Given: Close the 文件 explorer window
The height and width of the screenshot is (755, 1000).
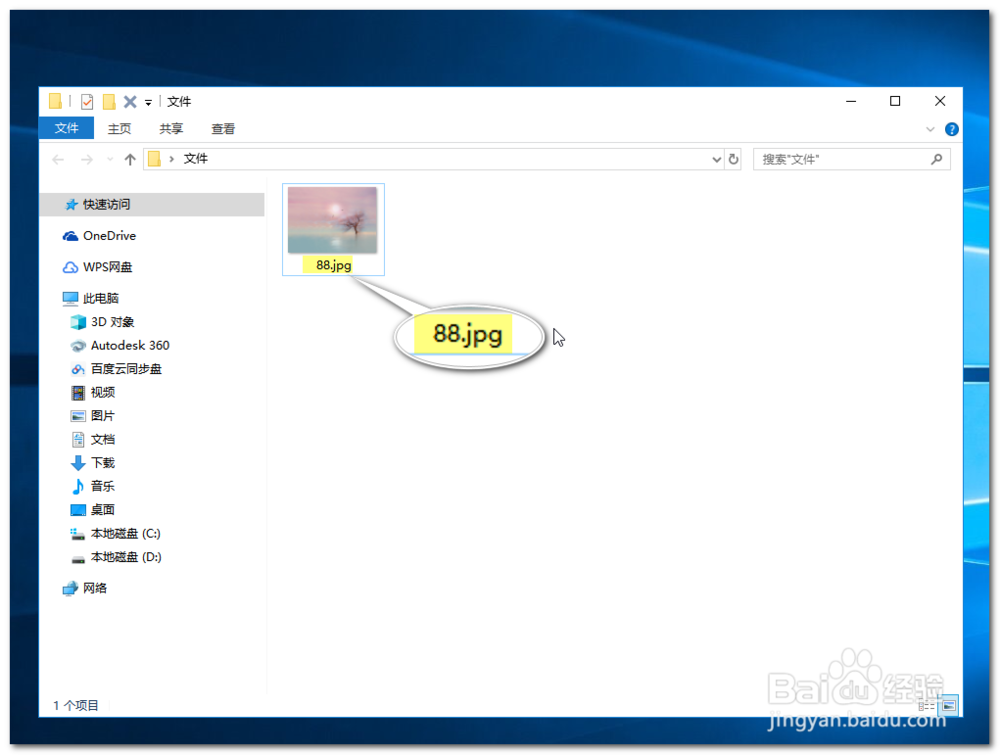Looking at the screenshot, I should [x=939, y=101].
